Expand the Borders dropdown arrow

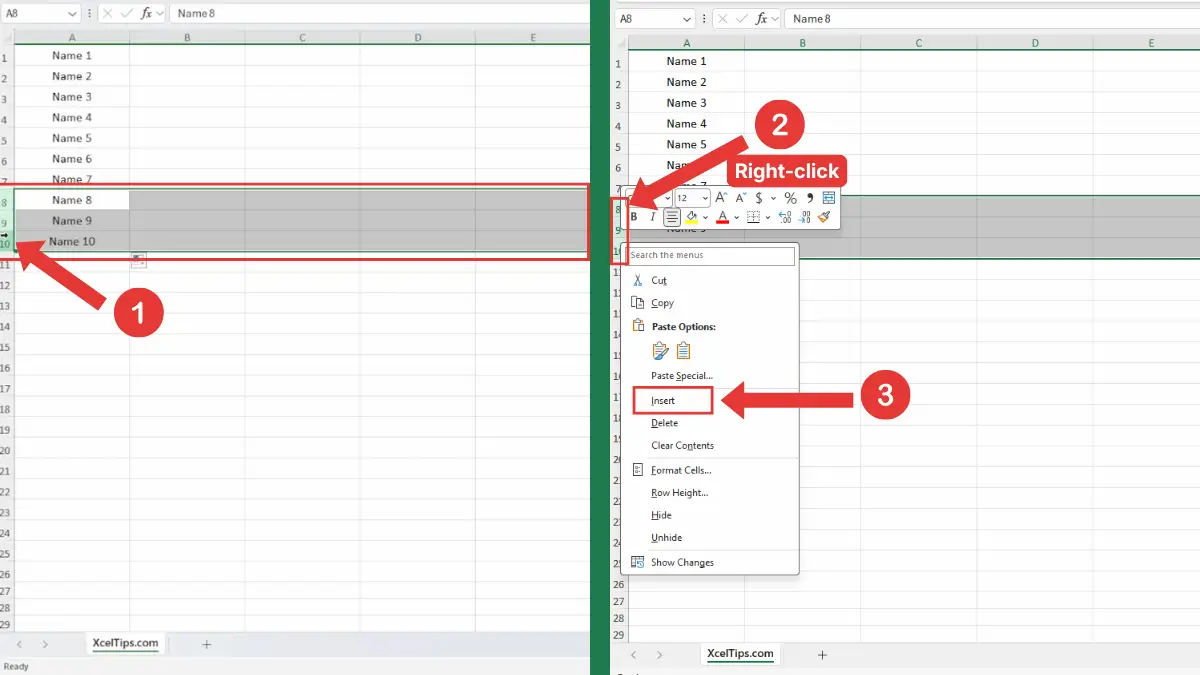pos(768,217)
